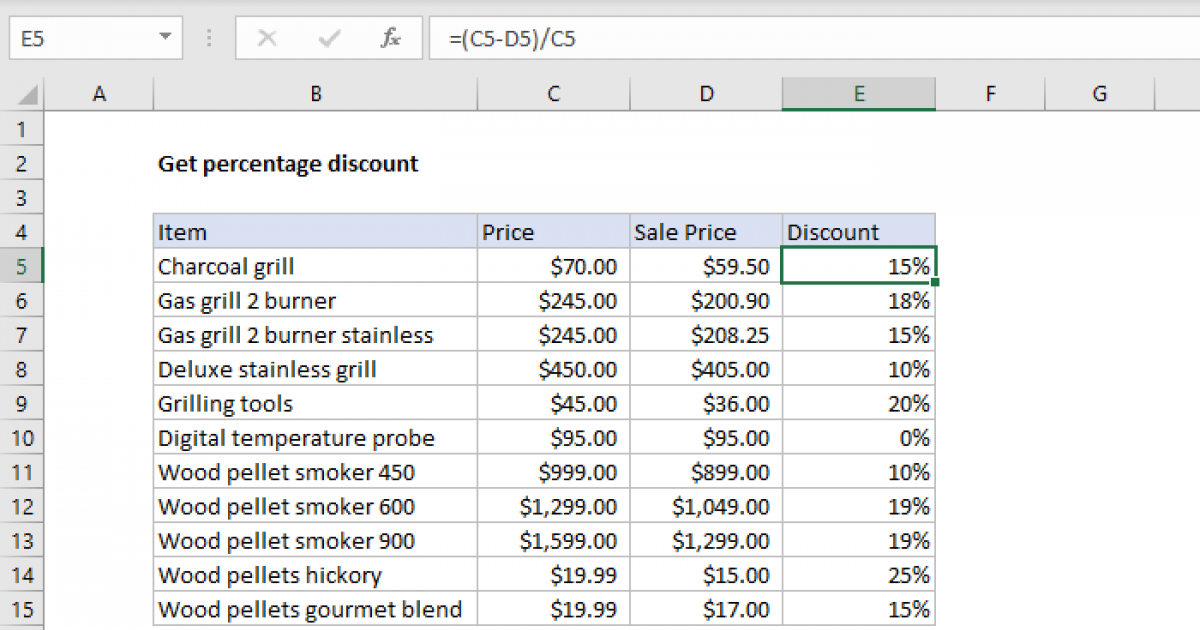Click the fill handle of cell E5
Viewport: 1200px width, 630px height.
pos(934,283)
